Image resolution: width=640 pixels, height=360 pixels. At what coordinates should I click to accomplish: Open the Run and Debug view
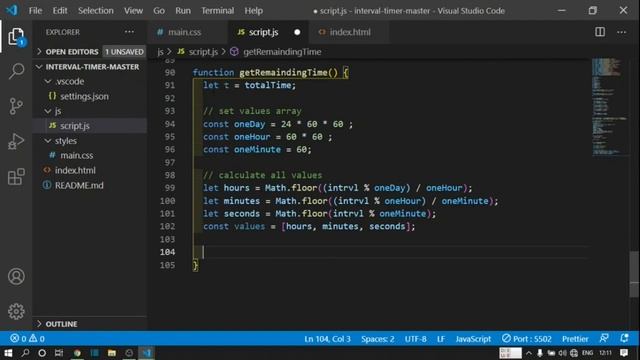point(16,141)
